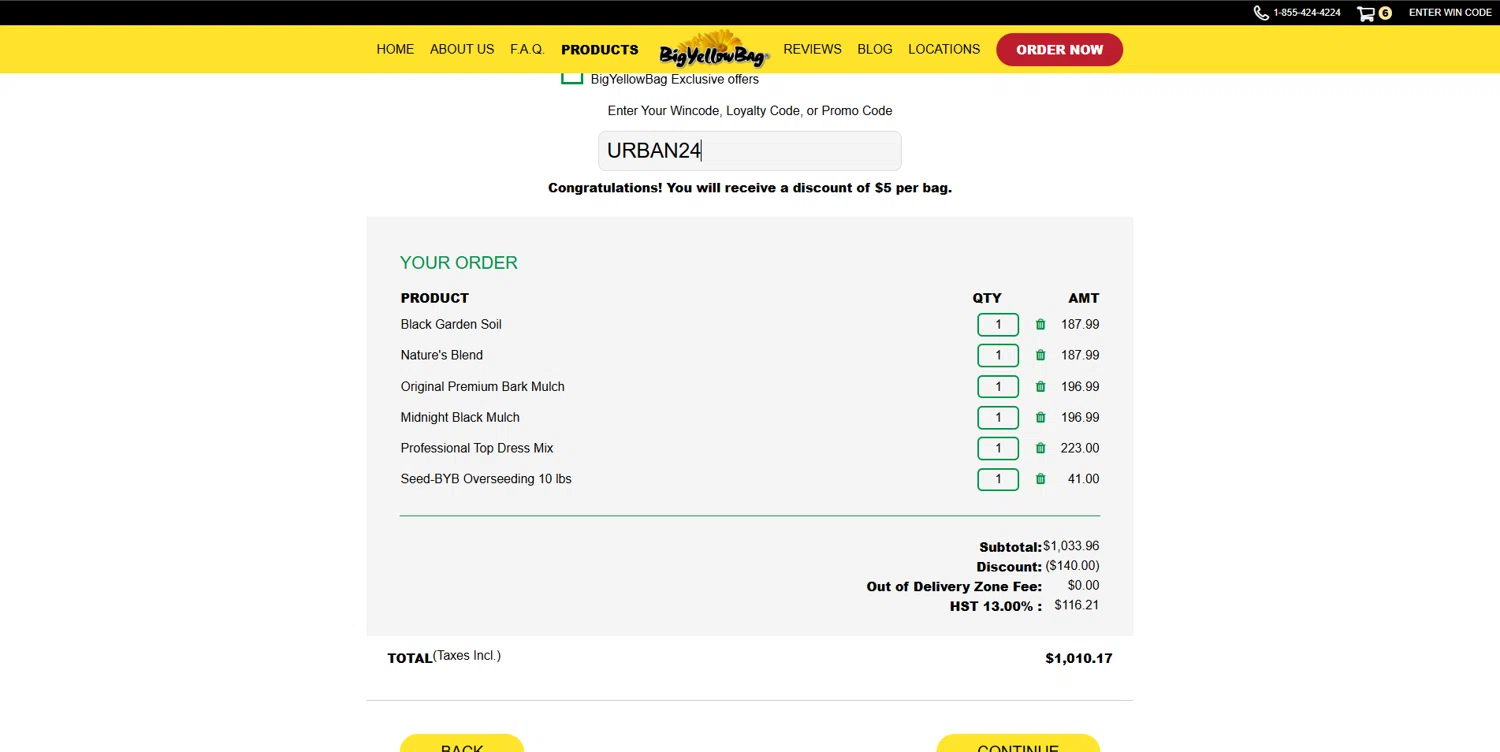
Task: Open LOCATIONS in navigation
Action: (944, 49)
